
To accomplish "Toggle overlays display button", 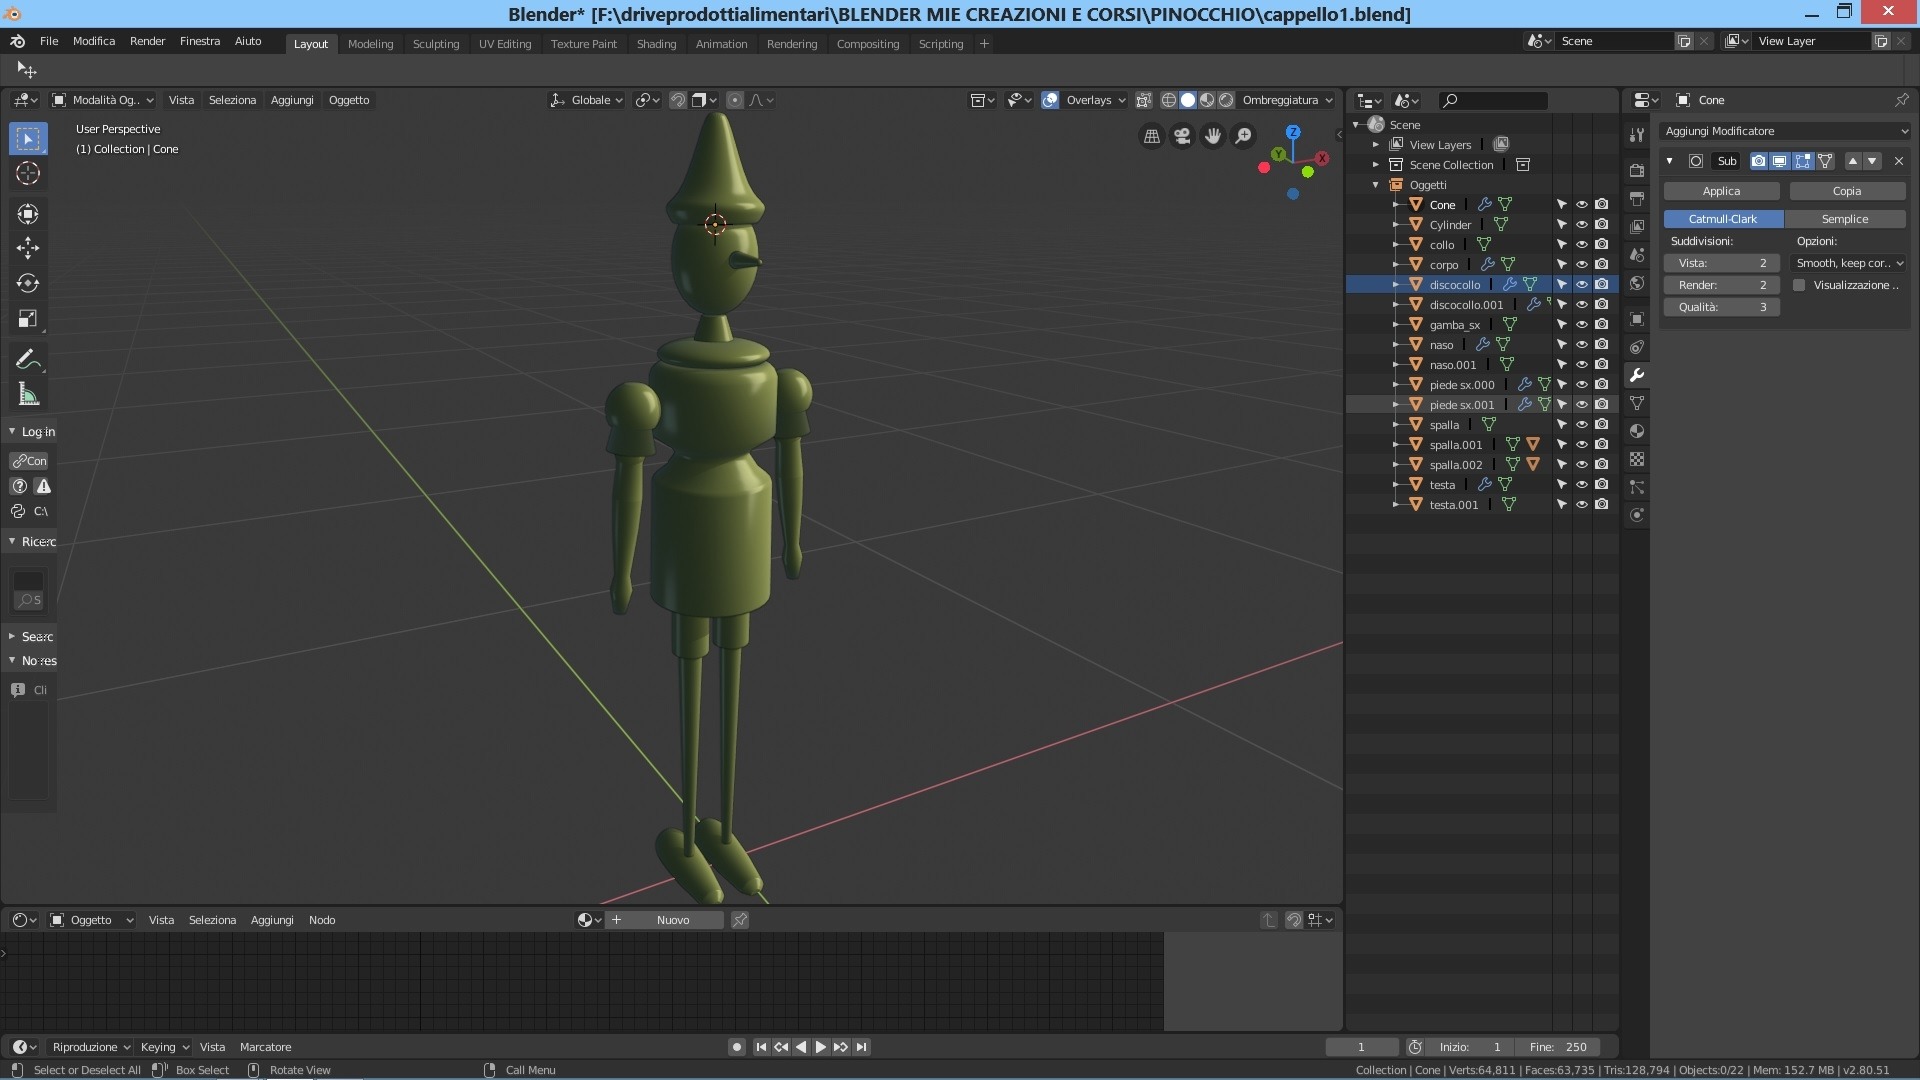I will pos(1050,100).
